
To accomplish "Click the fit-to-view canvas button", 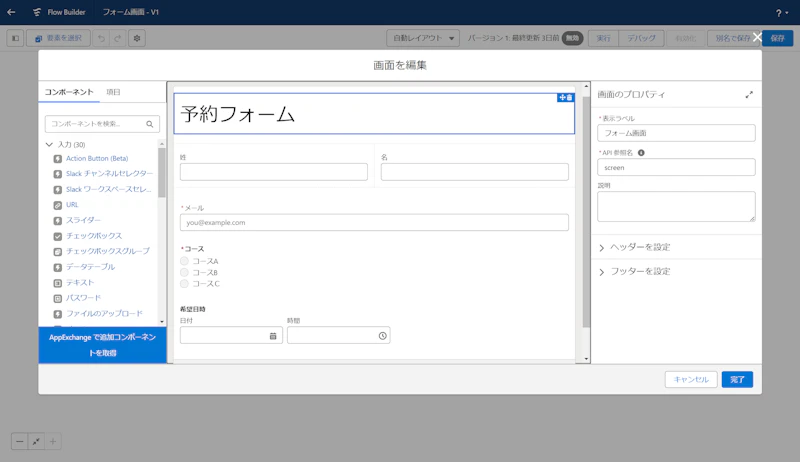I will pos(36,442).
